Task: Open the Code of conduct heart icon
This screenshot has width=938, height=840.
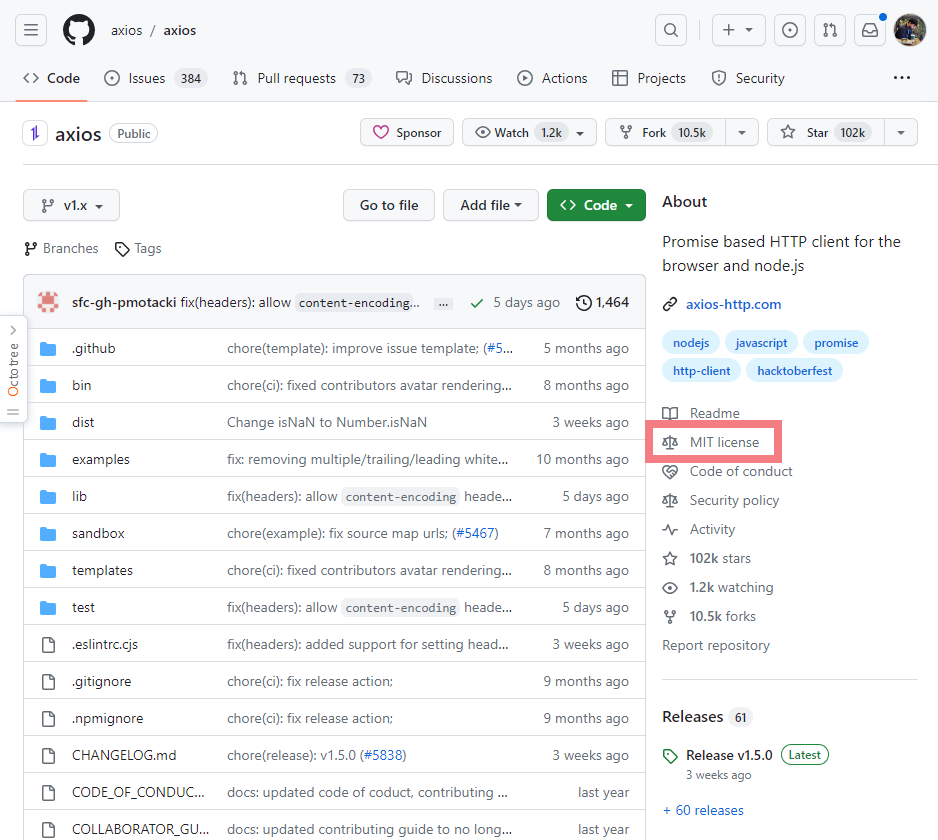Action: (x=670, y=471)
